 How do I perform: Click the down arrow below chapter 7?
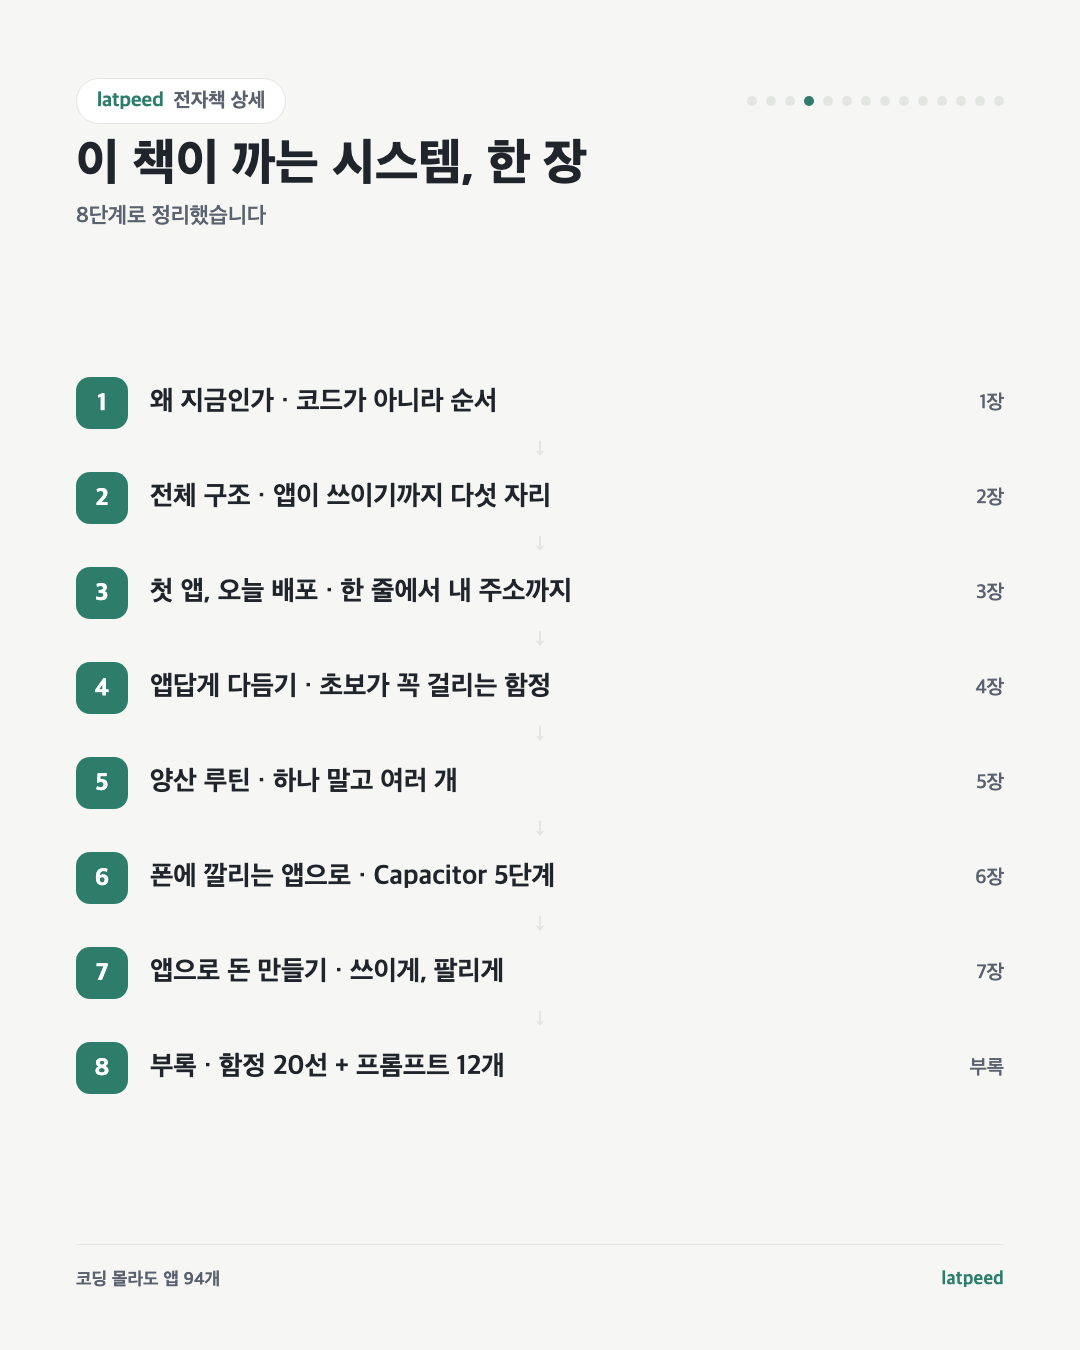540,1018
